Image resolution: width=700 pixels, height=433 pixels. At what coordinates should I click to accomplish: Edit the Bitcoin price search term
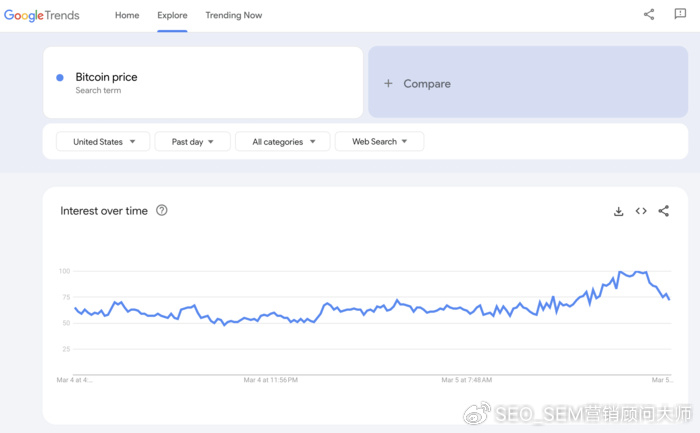(x=203, y=83)
